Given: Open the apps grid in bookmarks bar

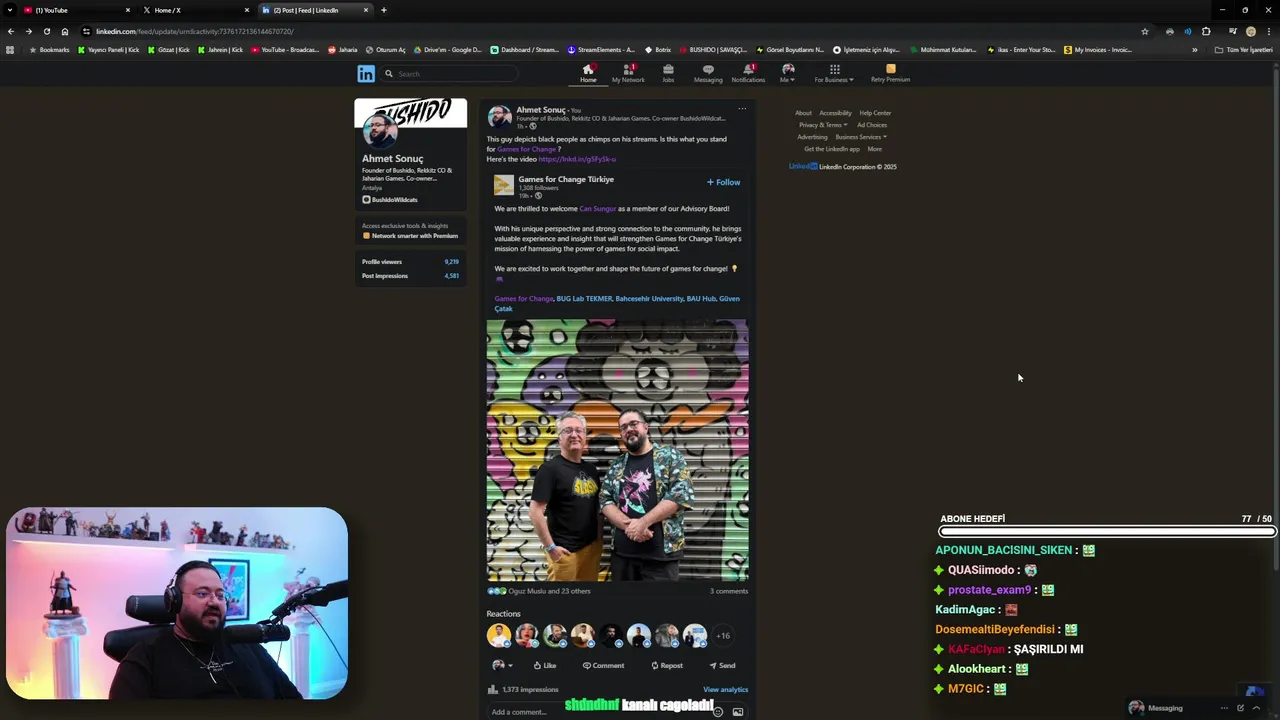Looking at the screenshot, I should [x=10, y=50].
